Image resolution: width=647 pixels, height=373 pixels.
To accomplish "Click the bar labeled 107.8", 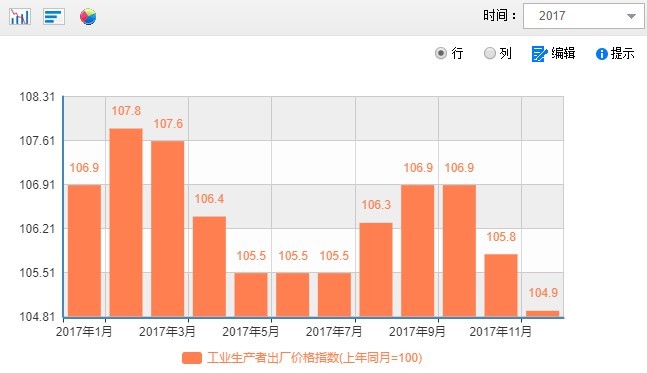I will click(126, 222).
